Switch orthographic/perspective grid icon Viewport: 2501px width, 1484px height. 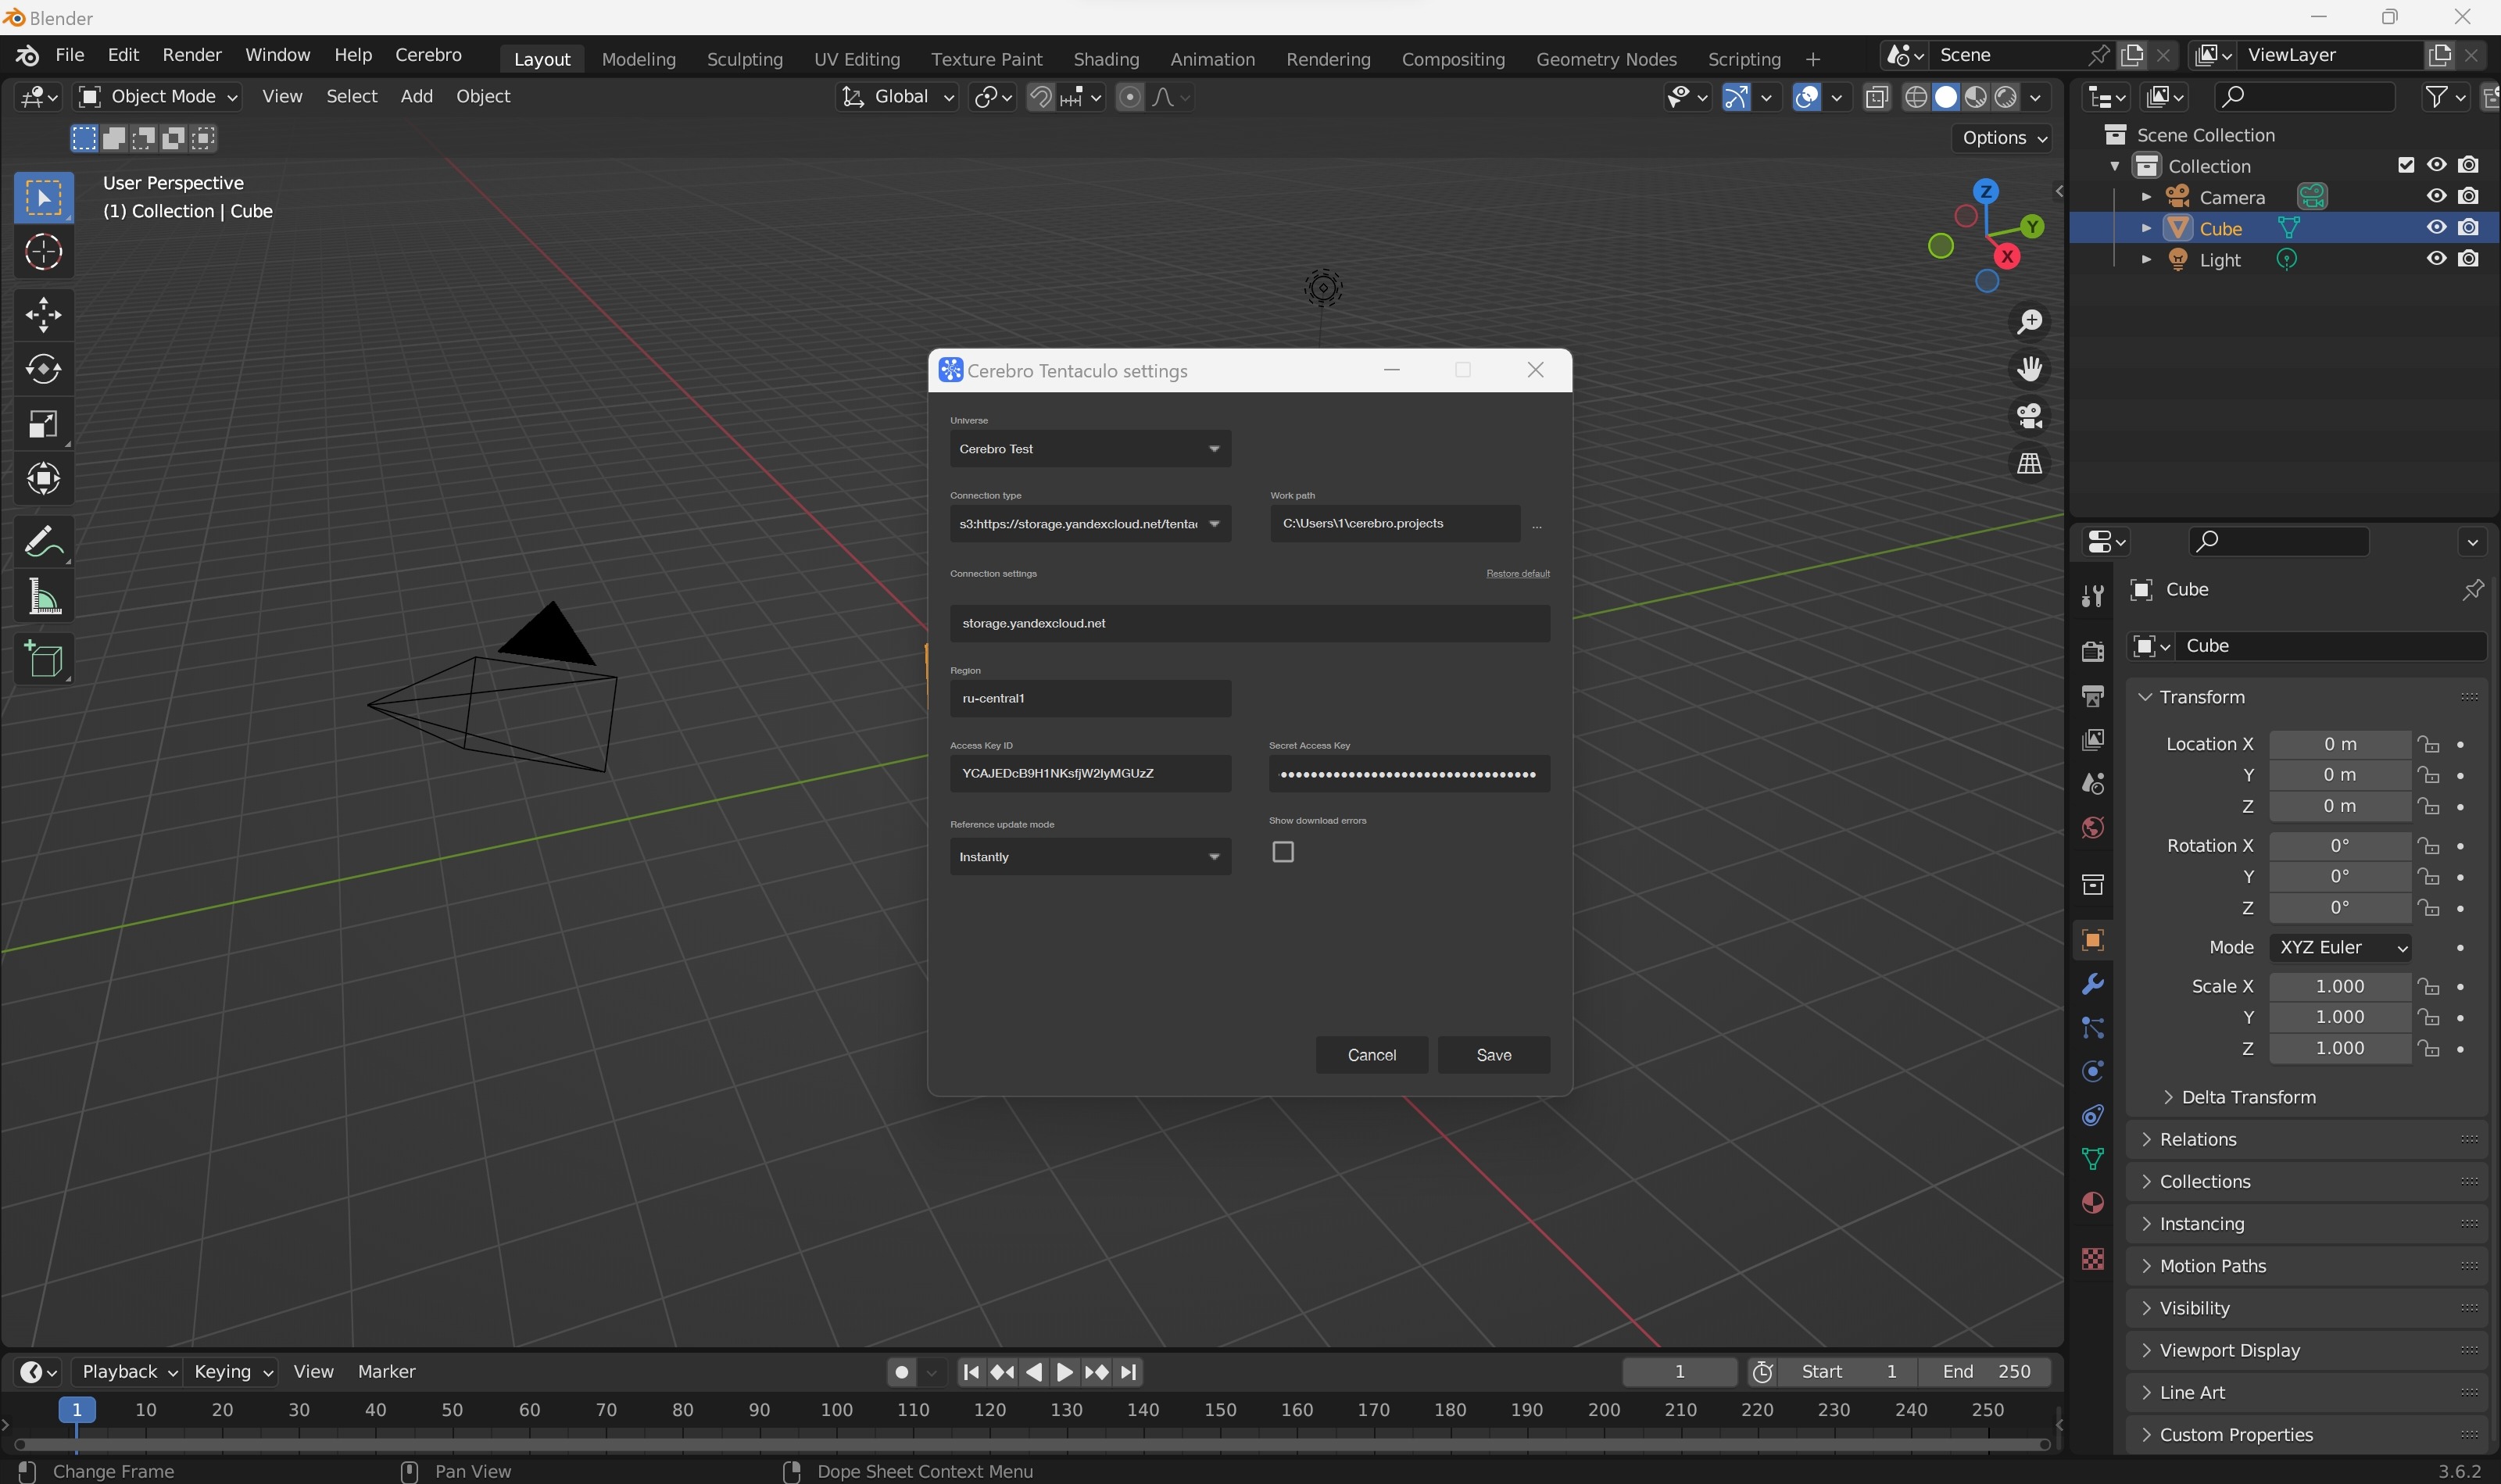click(2029, 463)
